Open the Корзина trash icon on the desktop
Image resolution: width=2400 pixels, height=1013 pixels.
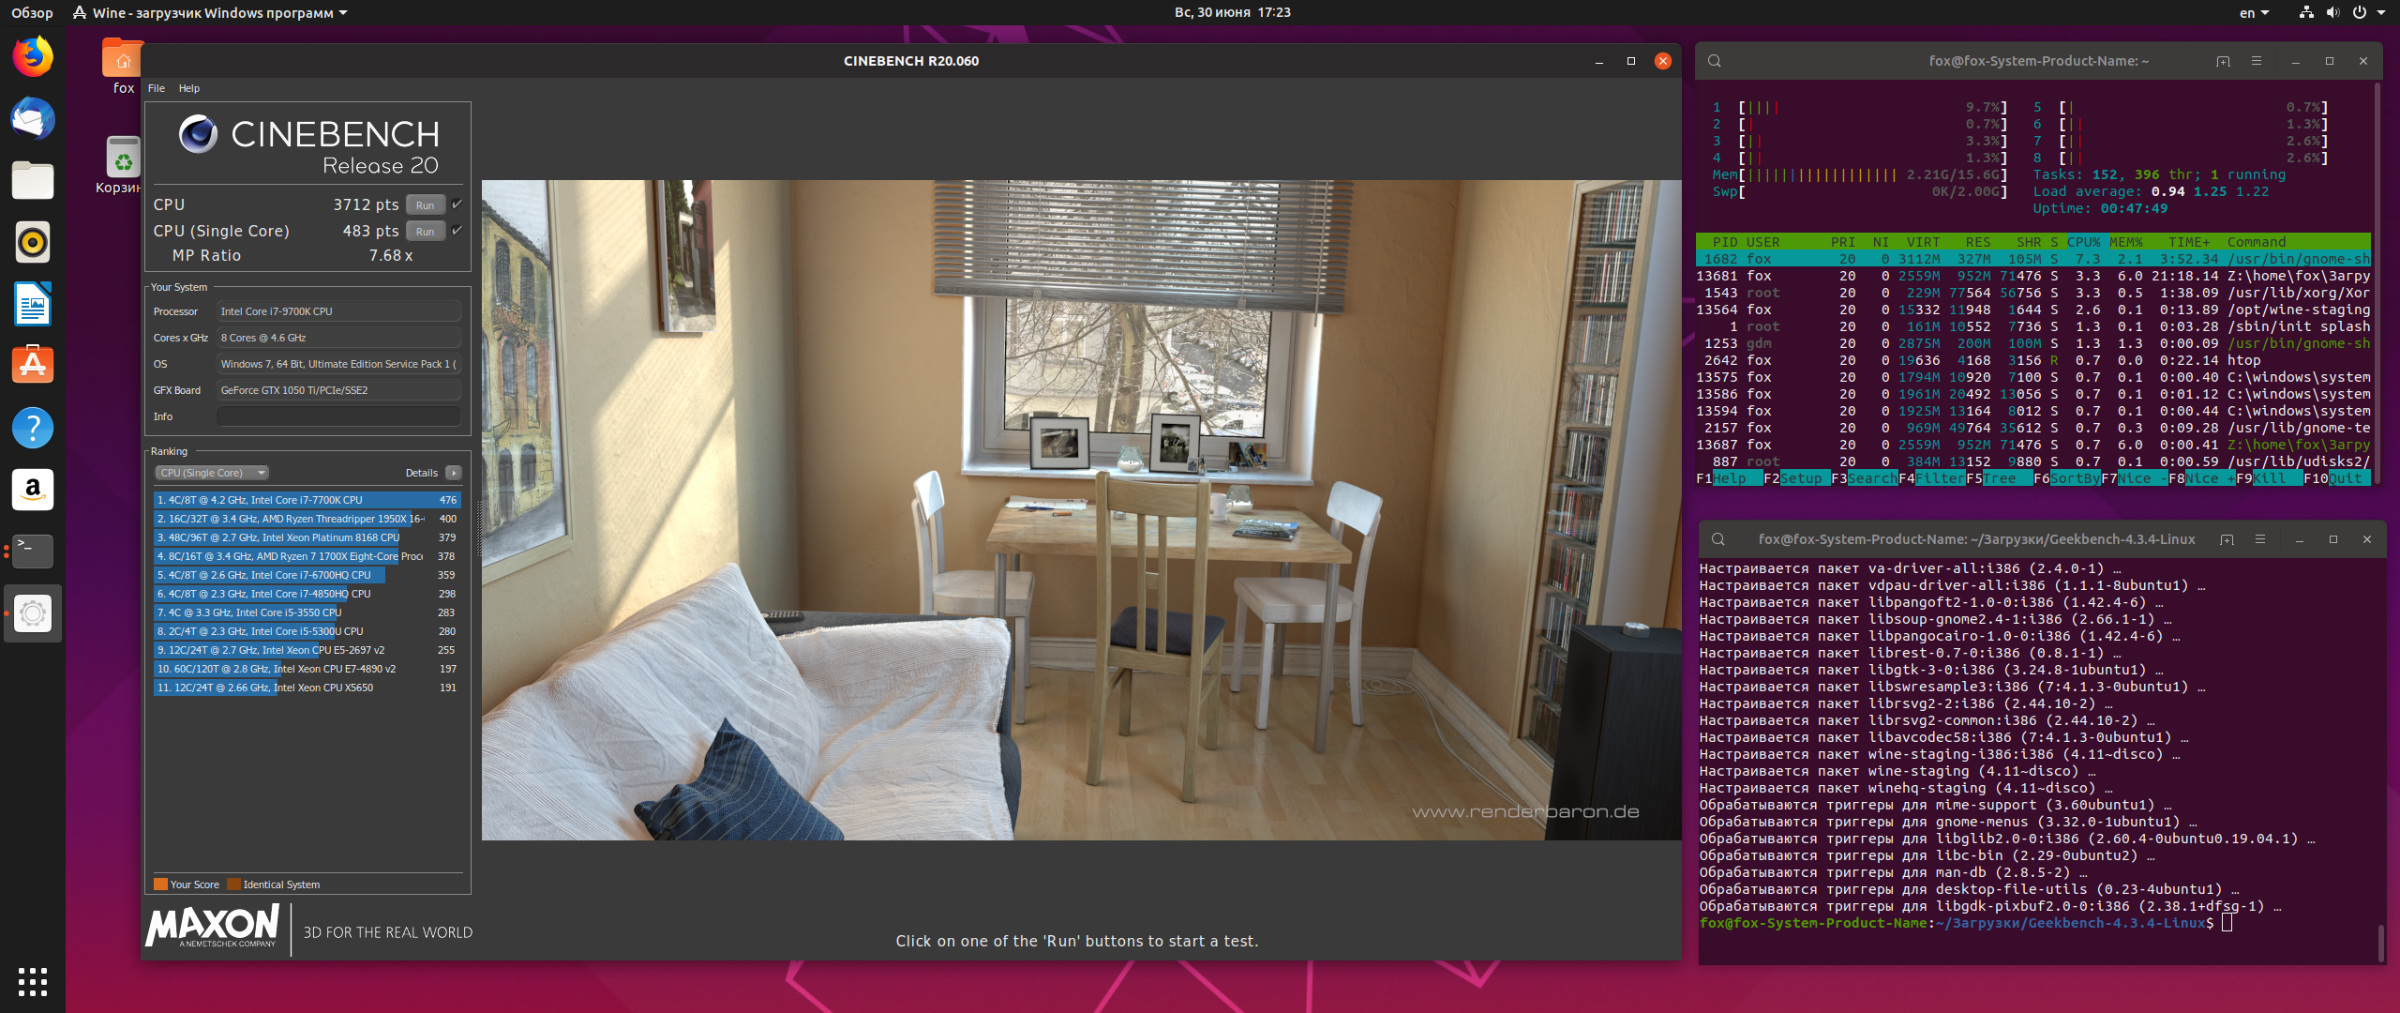click(x=122, y=165)
